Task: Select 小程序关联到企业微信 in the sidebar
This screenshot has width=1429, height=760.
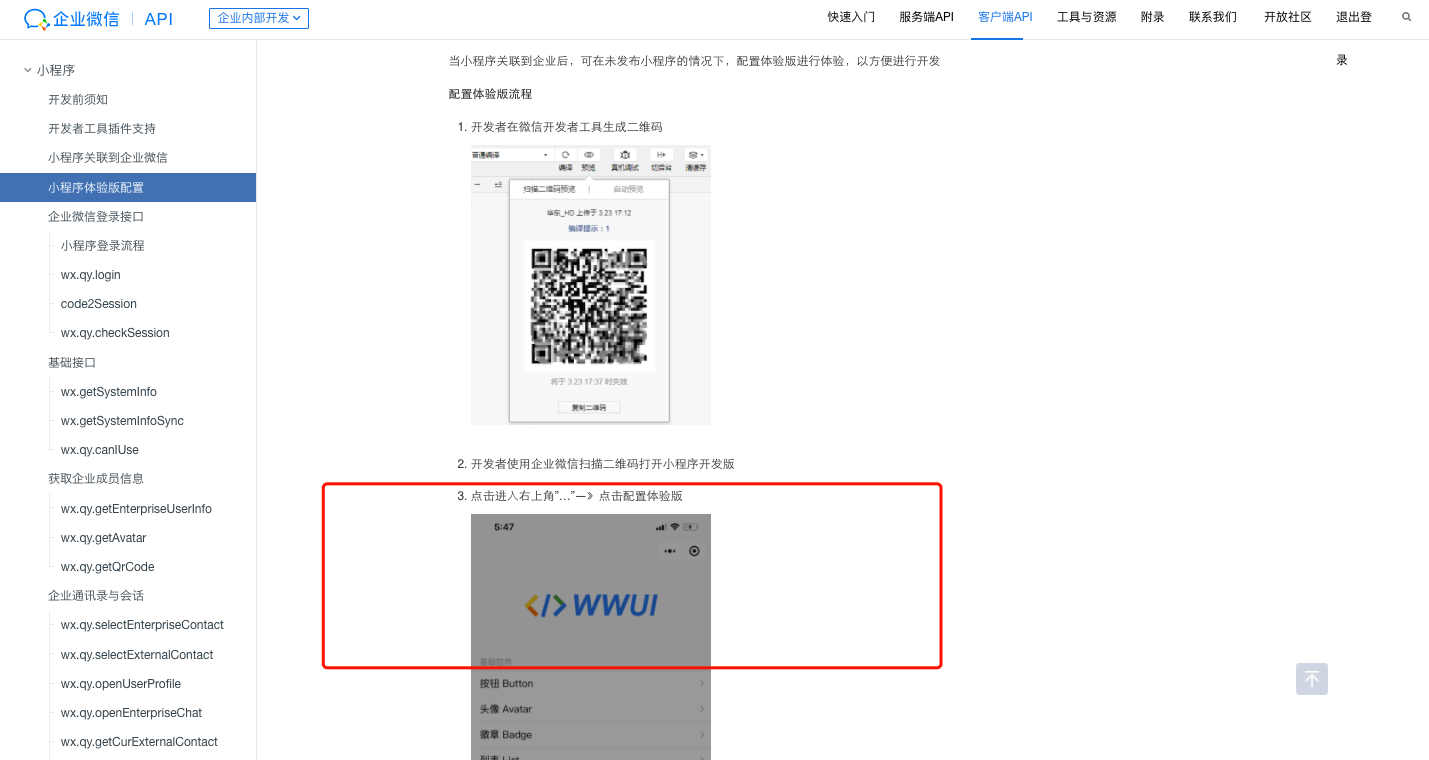Action: point(108,158)
